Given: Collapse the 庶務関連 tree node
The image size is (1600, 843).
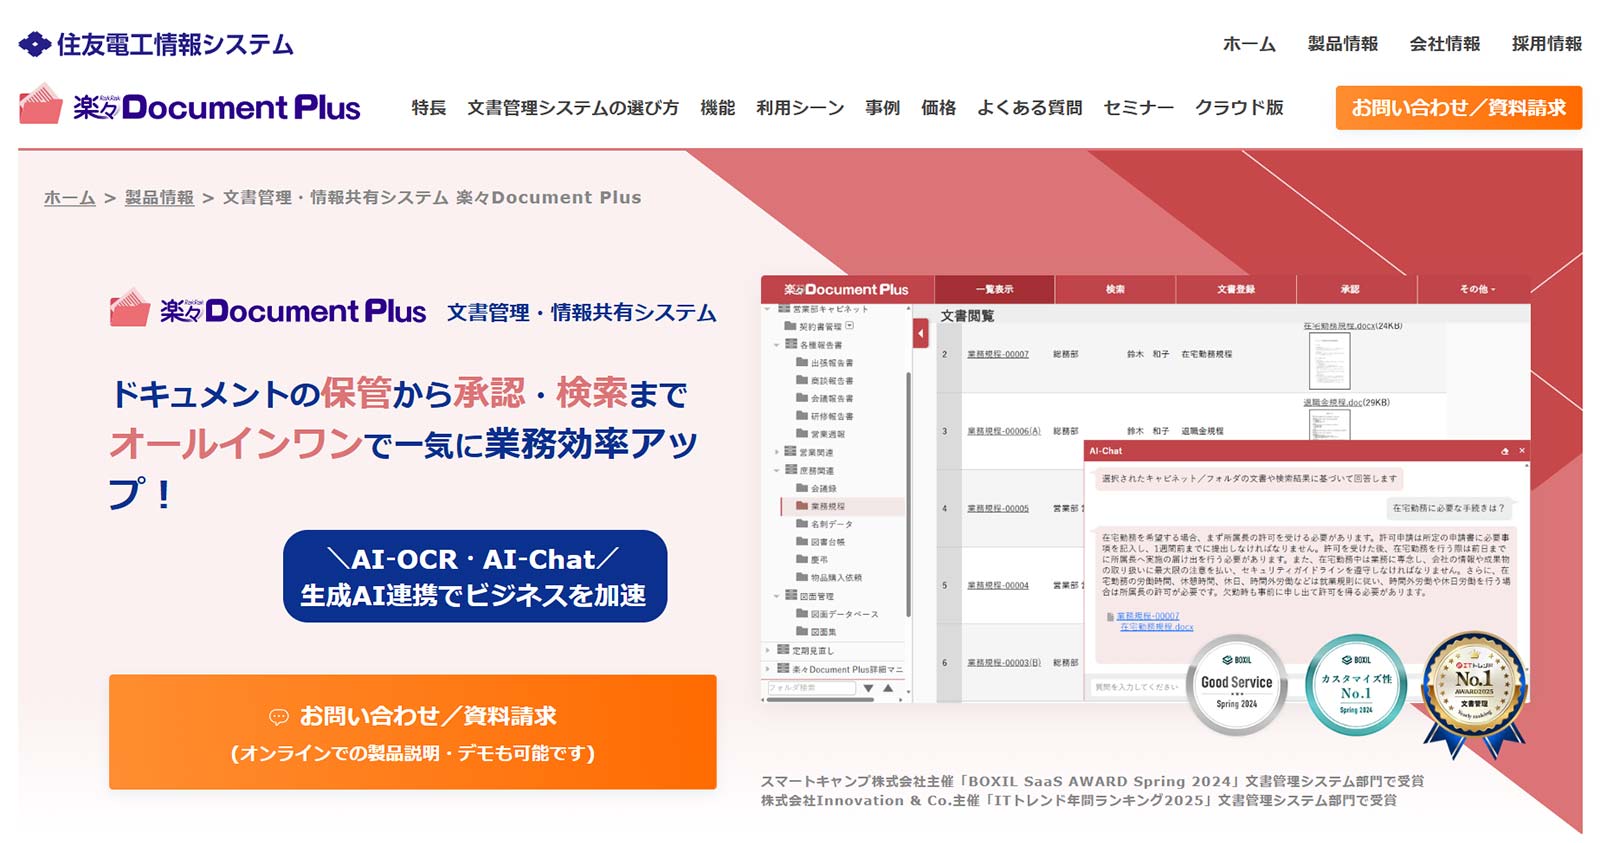Looking at the screenshot, I should coord(777,470).
